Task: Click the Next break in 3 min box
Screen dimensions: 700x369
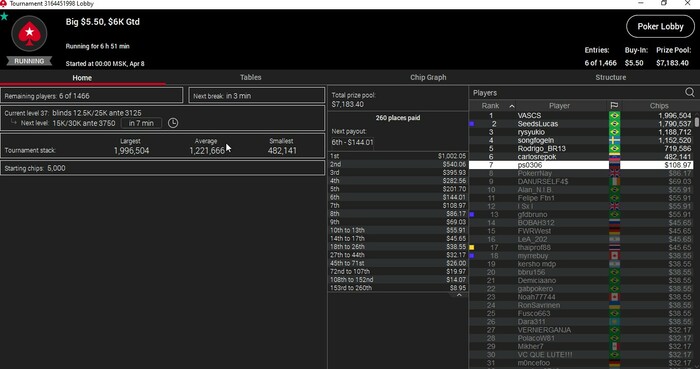Action: point(257,95)
